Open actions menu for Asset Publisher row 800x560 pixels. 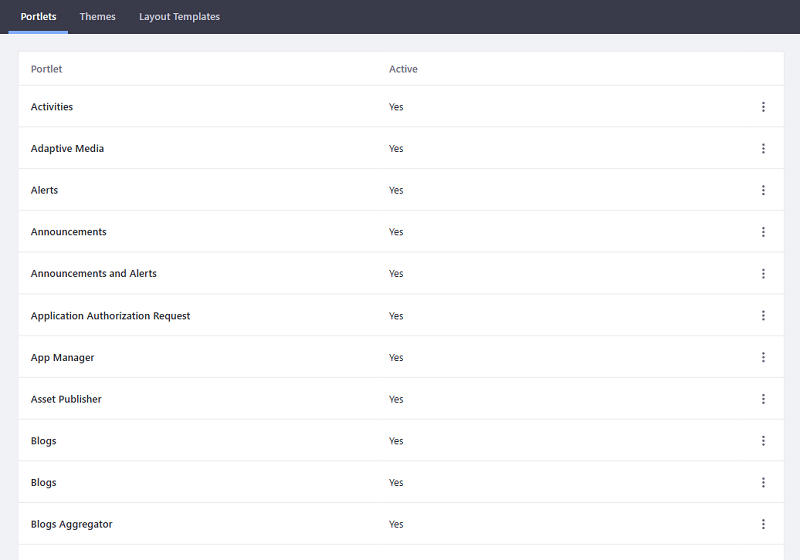pyautogui.click(x=763, y=399)
